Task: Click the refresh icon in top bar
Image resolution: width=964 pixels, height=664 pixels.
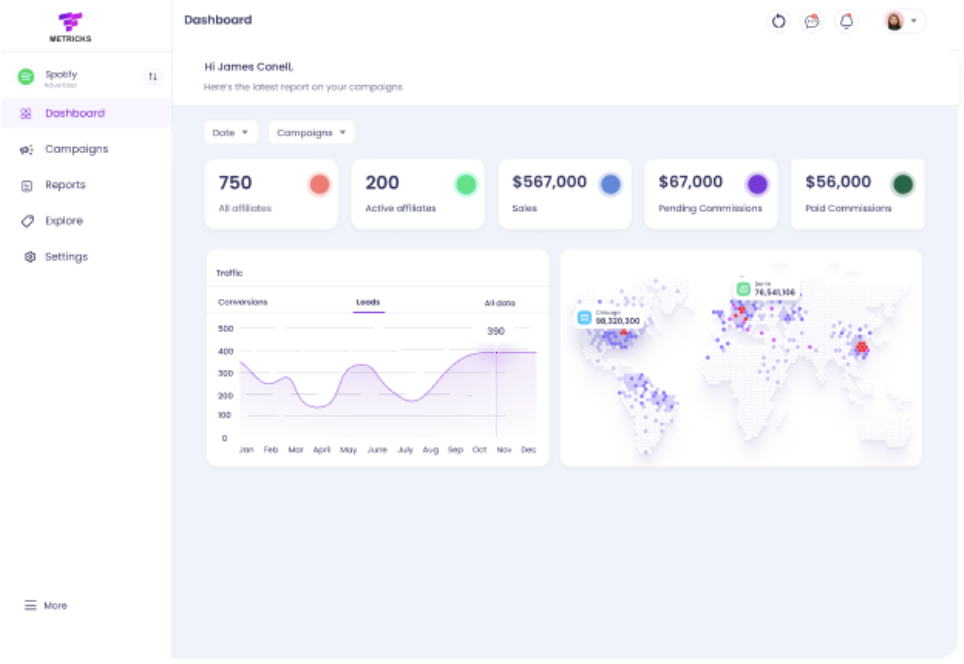Action: [778, 21]
